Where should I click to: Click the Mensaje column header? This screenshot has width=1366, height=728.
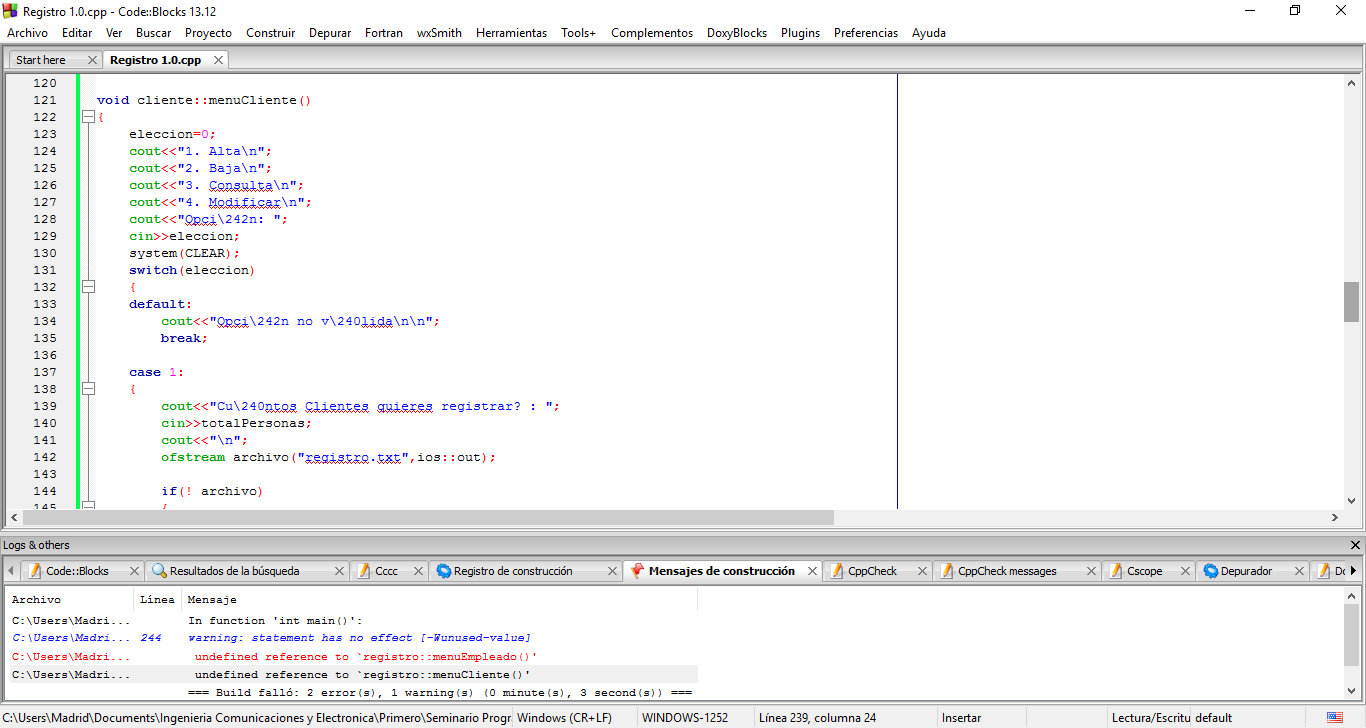pyautogui.click(x=439, y=600)
